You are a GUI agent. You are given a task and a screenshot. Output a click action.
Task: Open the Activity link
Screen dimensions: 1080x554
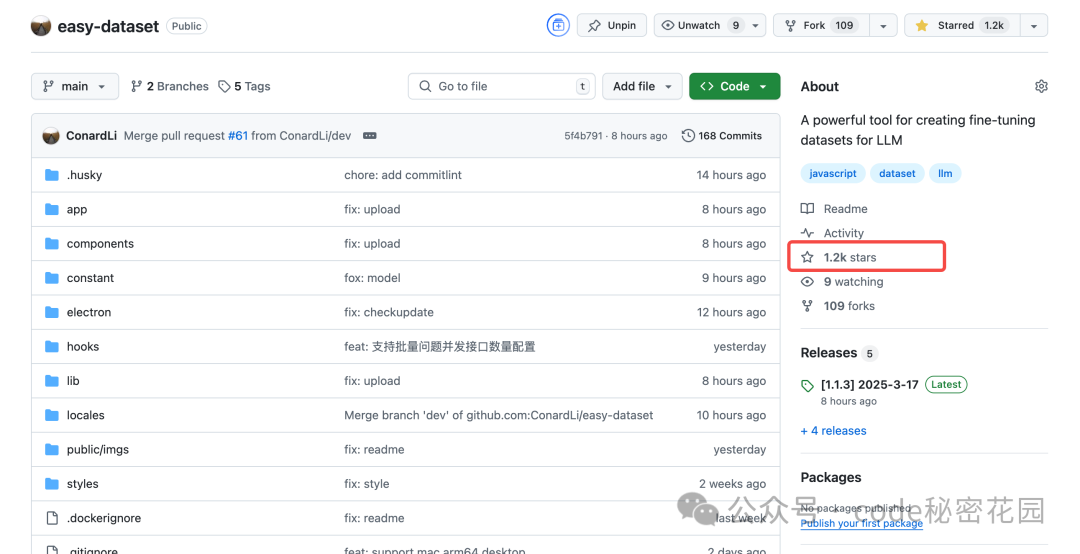point(832,233)
